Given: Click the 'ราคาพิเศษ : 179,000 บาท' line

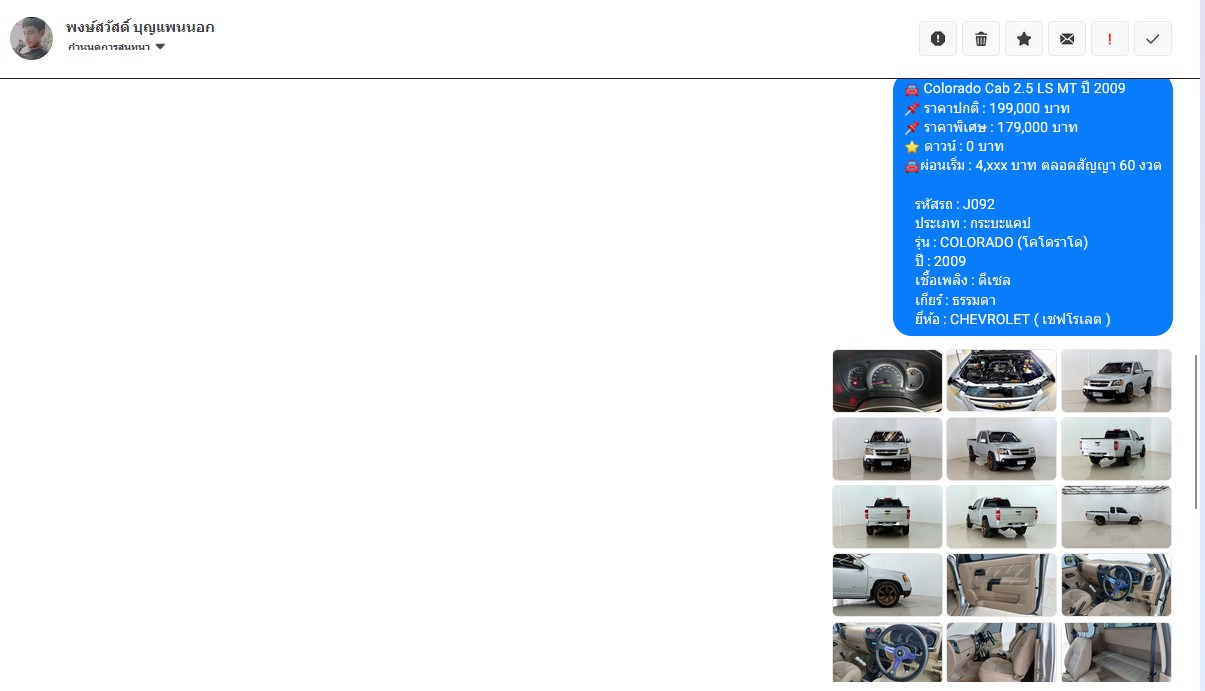Looking at the screenshot, I should [990, 127].
